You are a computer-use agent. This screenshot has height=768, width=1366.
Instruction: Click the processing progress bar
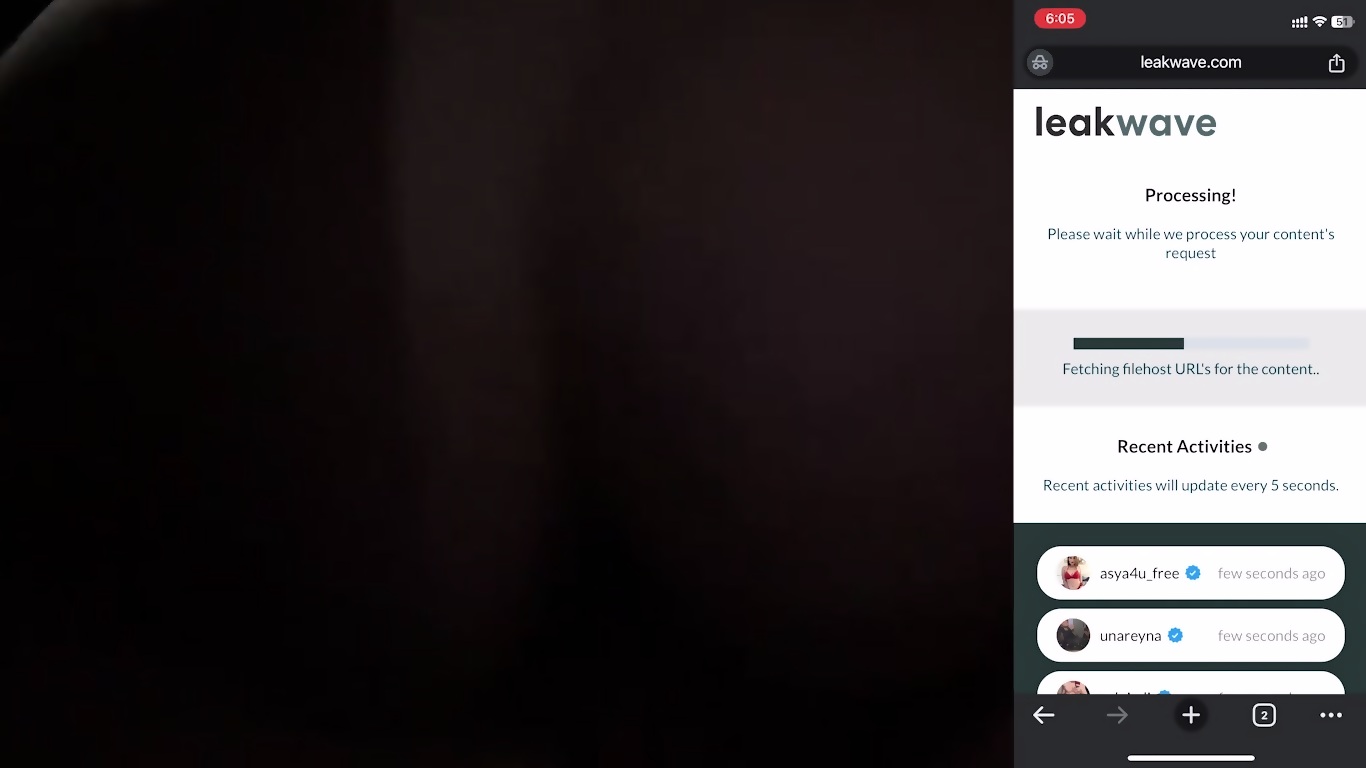(1190, 343)
